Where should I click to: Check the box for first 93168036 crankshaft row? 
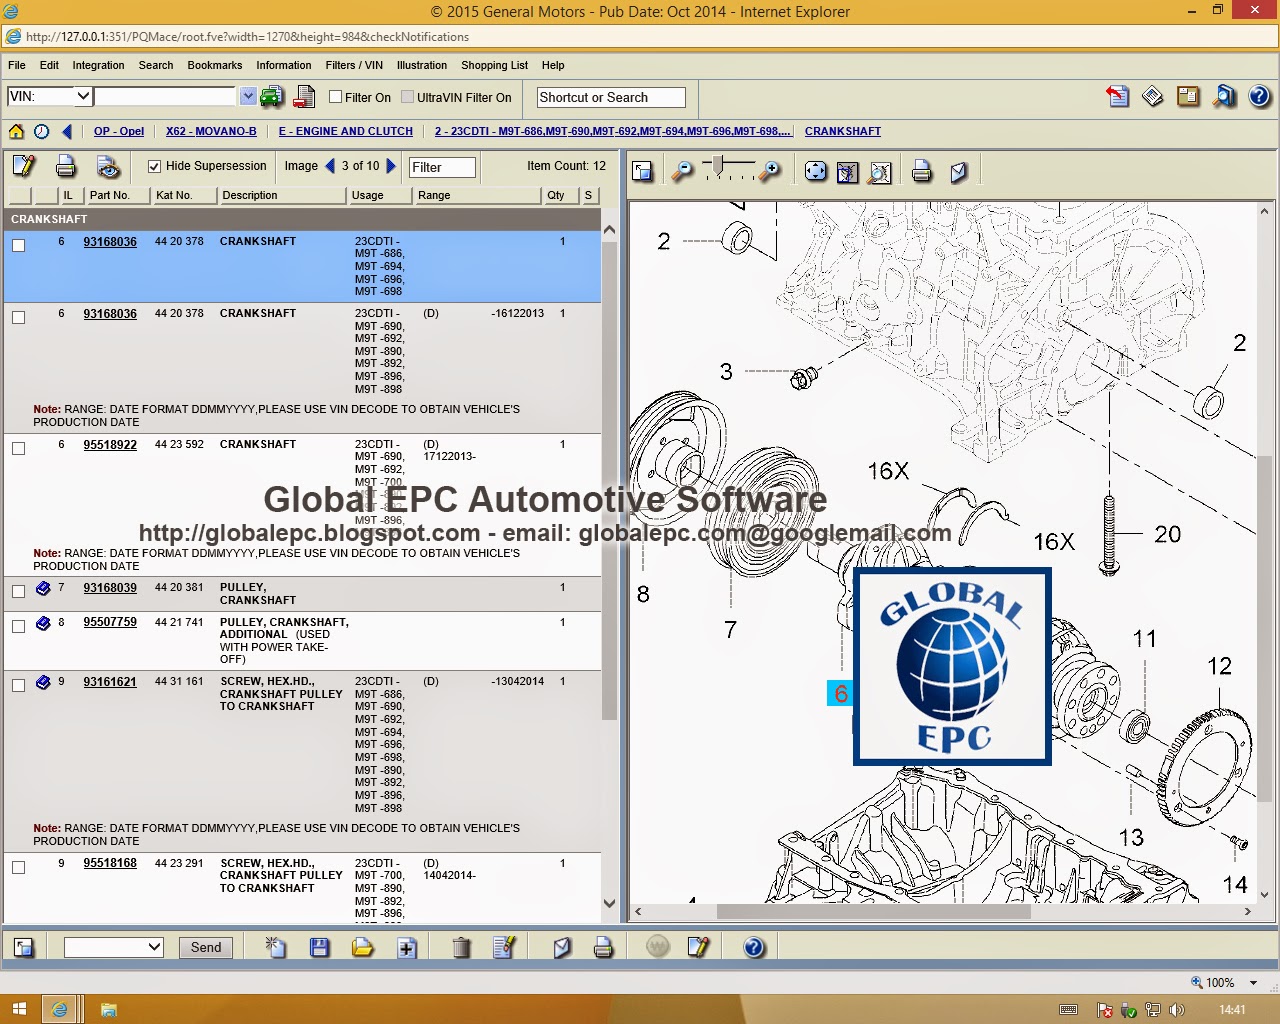pyautogui.click(x=18, y=245)
